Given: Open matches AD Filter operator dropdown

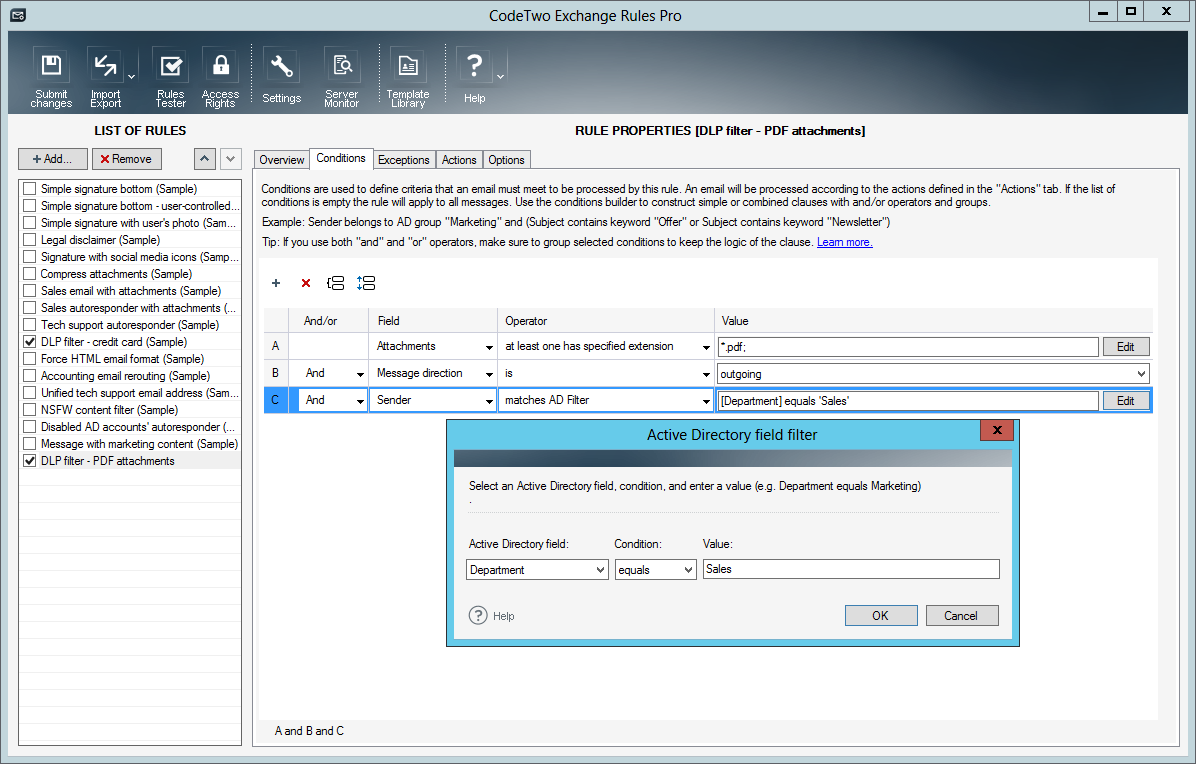Looking at the screenshot, I should [x=706, y=400].
